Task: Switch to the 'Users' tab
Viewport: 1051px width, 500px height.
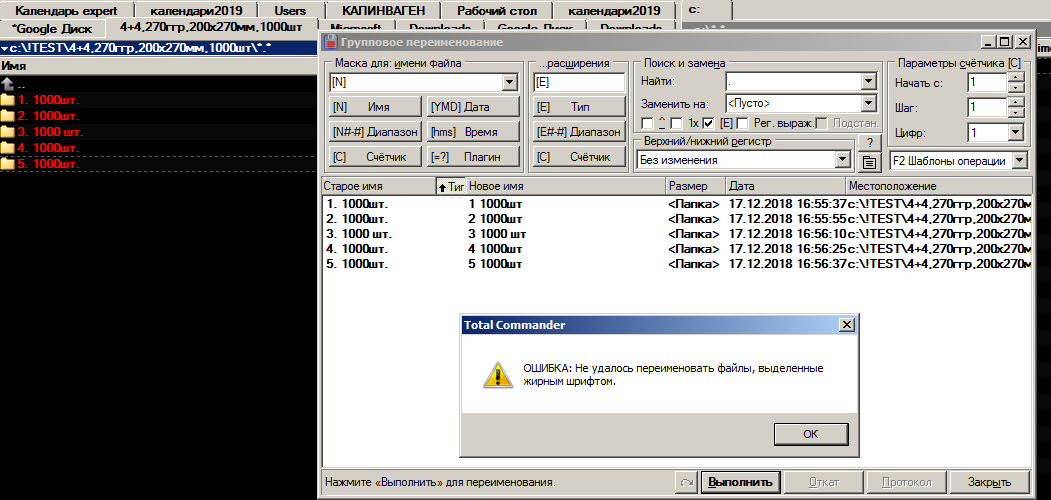Action: 290,11
